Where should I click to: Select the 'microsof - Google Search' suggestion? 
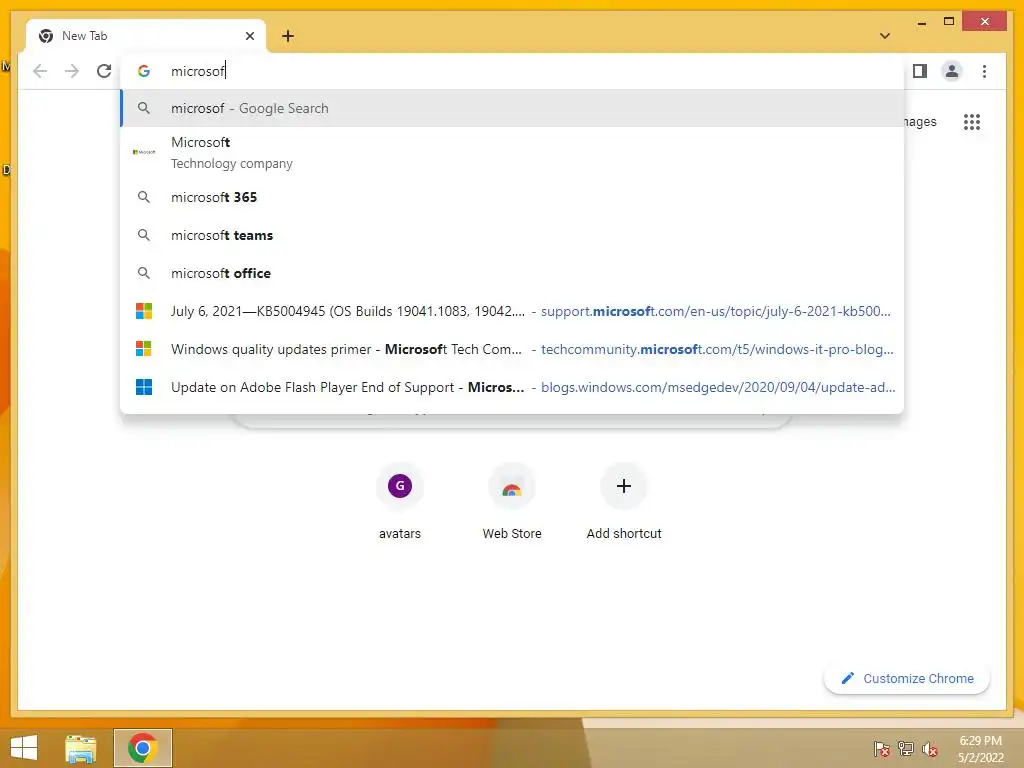[513, 108]
